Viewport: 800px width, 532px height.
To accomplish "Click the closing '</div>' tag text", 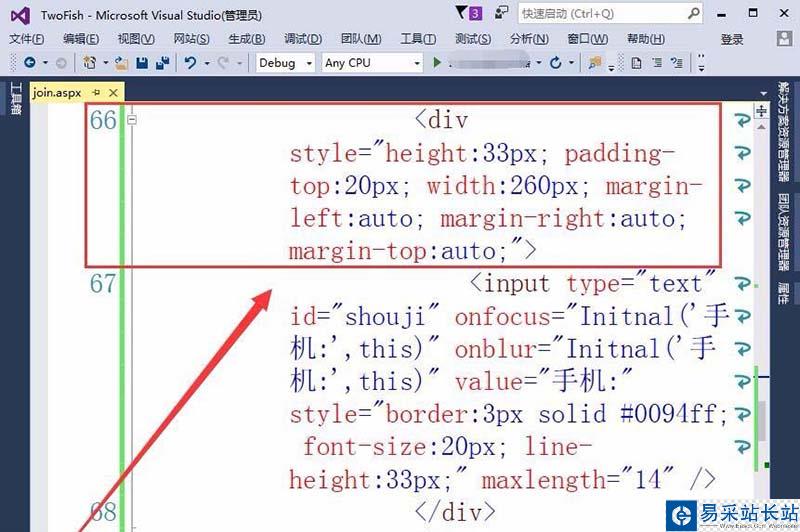I will click(x=455, y=512).
